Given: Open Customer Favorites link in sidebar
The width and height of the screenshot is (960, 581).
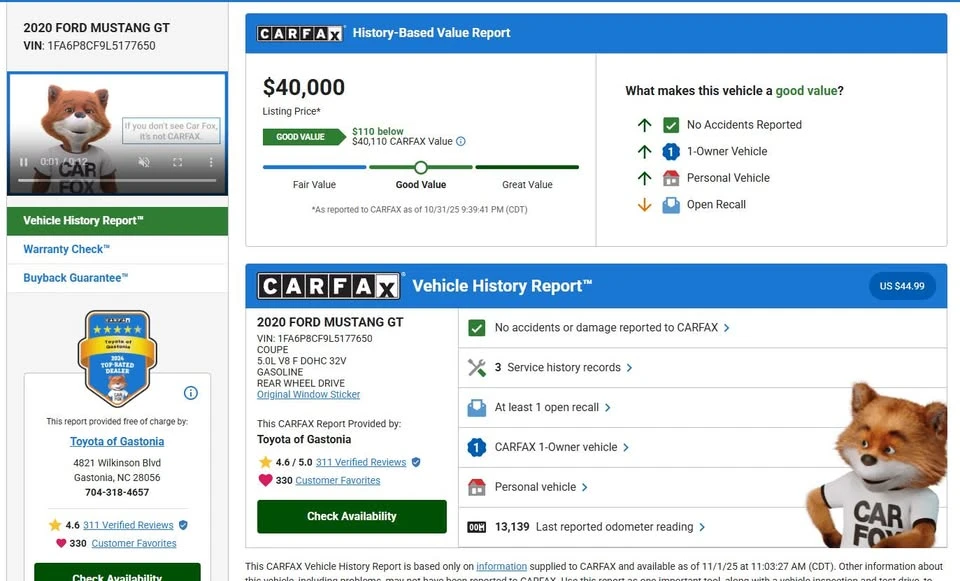Looking at the screenshot, I should tap(133, 544).
